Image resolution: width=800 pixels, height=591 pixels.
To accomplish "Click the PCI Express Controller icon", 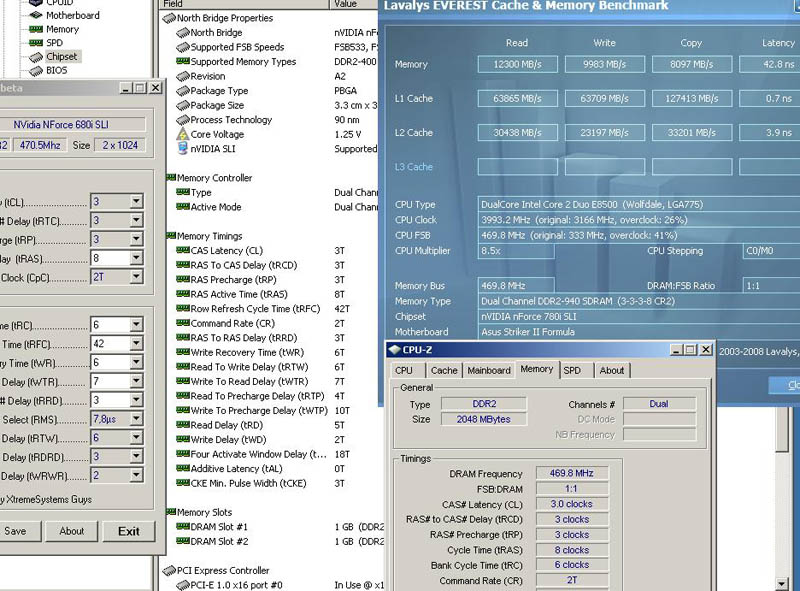I will [x=169, y=571].
